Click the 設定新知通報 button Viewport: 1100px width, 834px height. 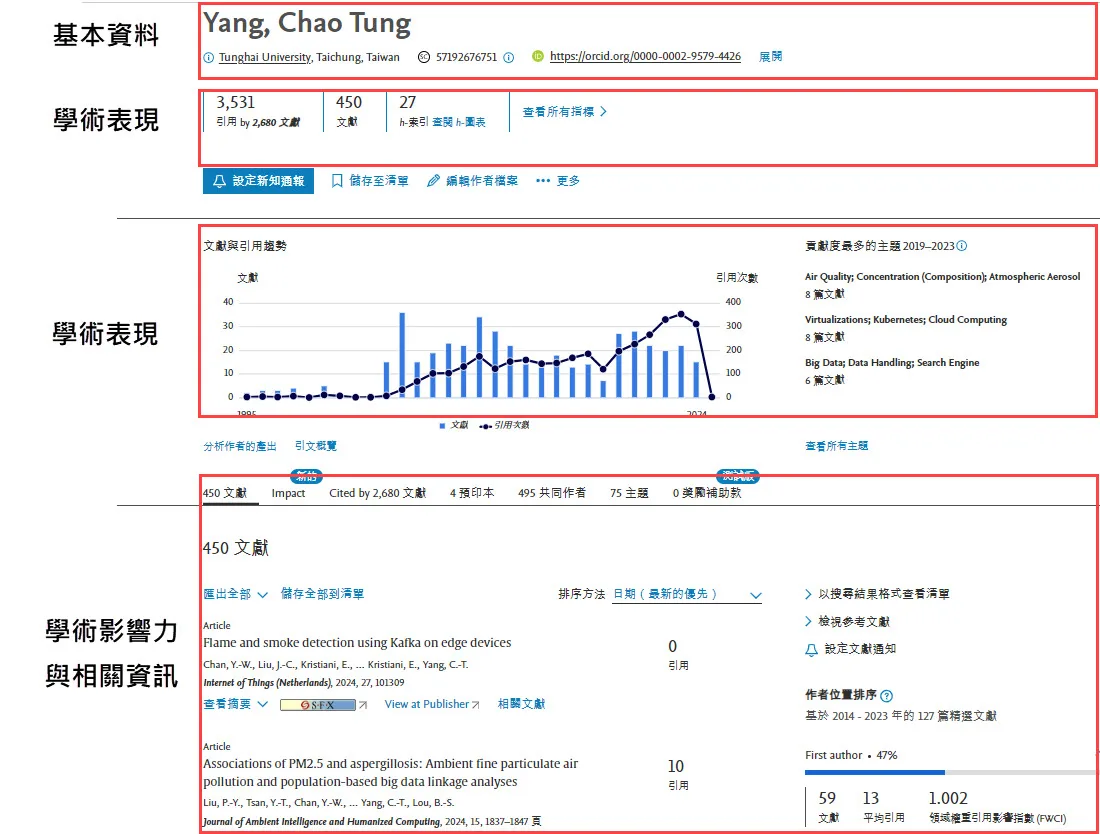point(258,181)
